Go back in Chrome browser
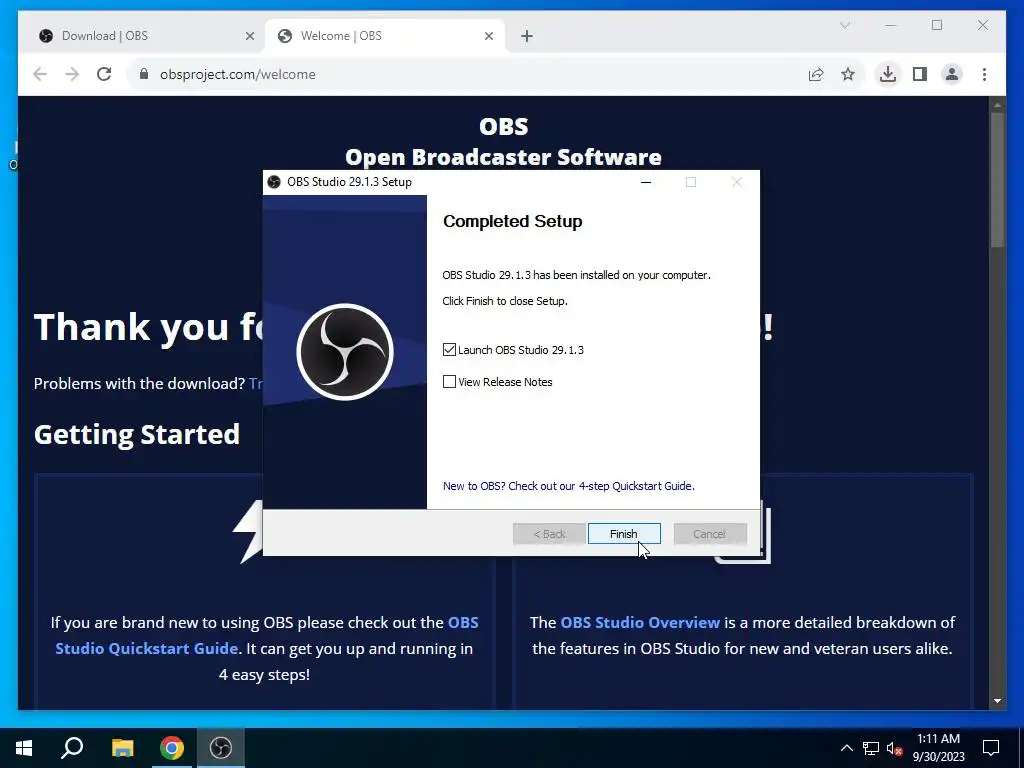 (40, 74)
